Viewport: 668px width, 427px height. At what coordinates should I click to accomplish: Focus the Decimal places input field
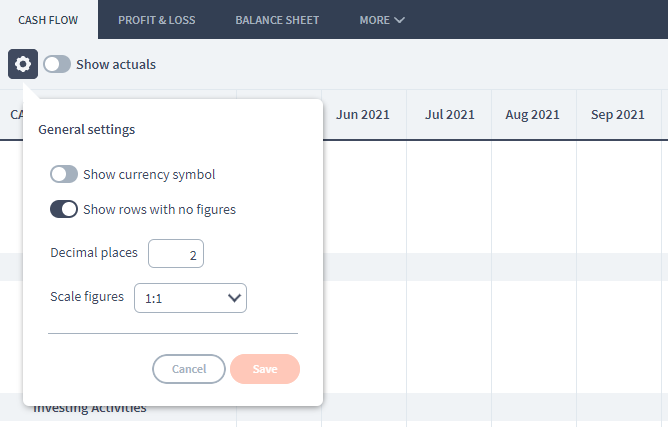(176, 254)
